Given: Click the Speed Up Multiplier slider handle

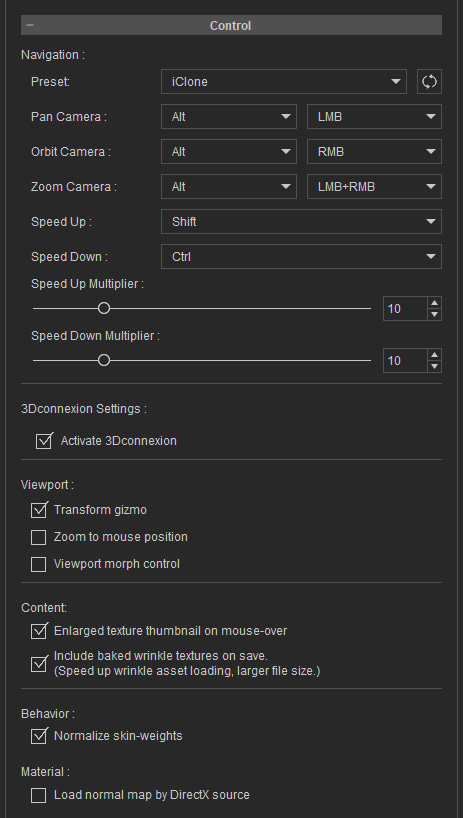Looking at the screenshot, I should [104, 308].
